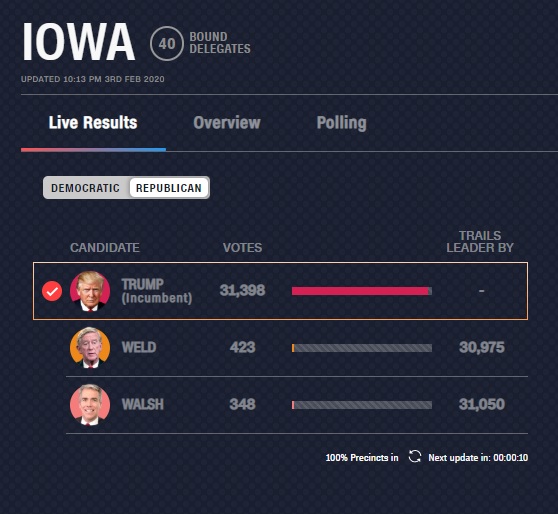Select the Live Results tab

click(x=93, y=122)
